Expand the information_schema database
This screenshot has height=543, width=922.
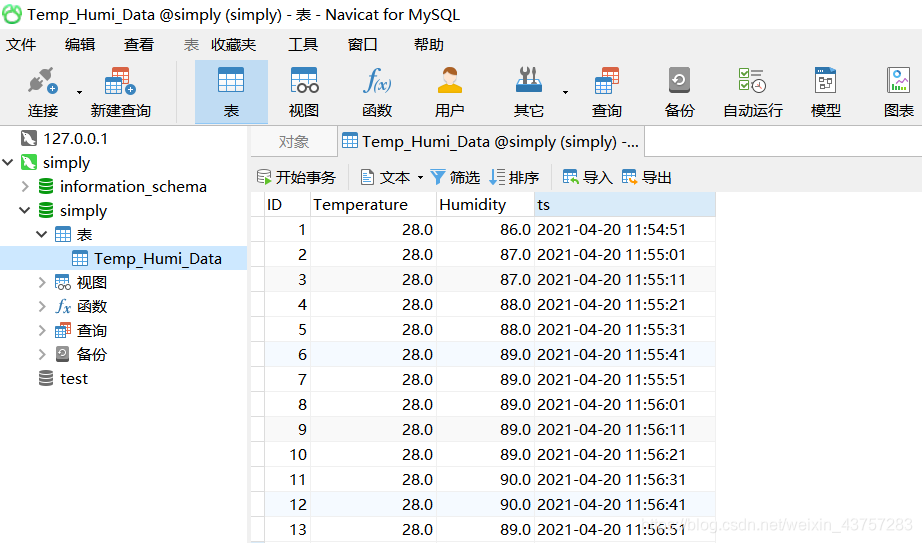[25, 186]
